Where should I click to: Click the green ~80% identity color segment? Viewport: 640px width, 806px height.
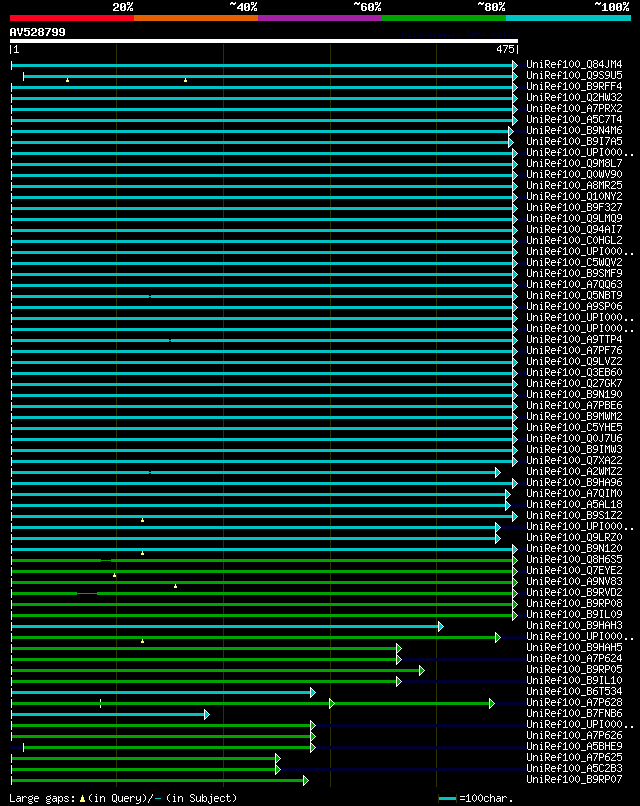[444, 18]
